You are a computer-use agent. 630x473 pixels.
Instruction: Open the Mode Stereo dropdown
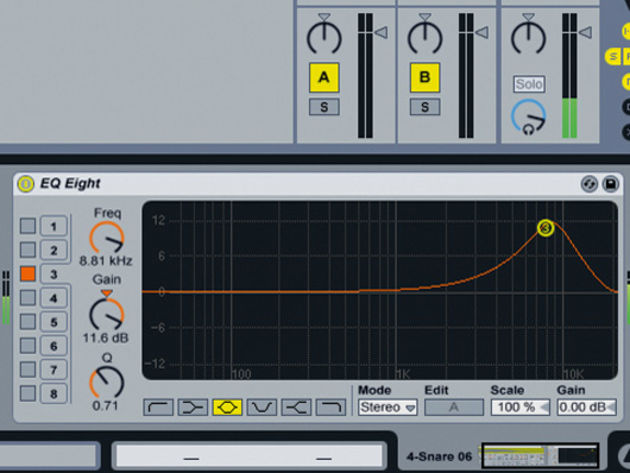pyautogui.click(x=388, y=407)
